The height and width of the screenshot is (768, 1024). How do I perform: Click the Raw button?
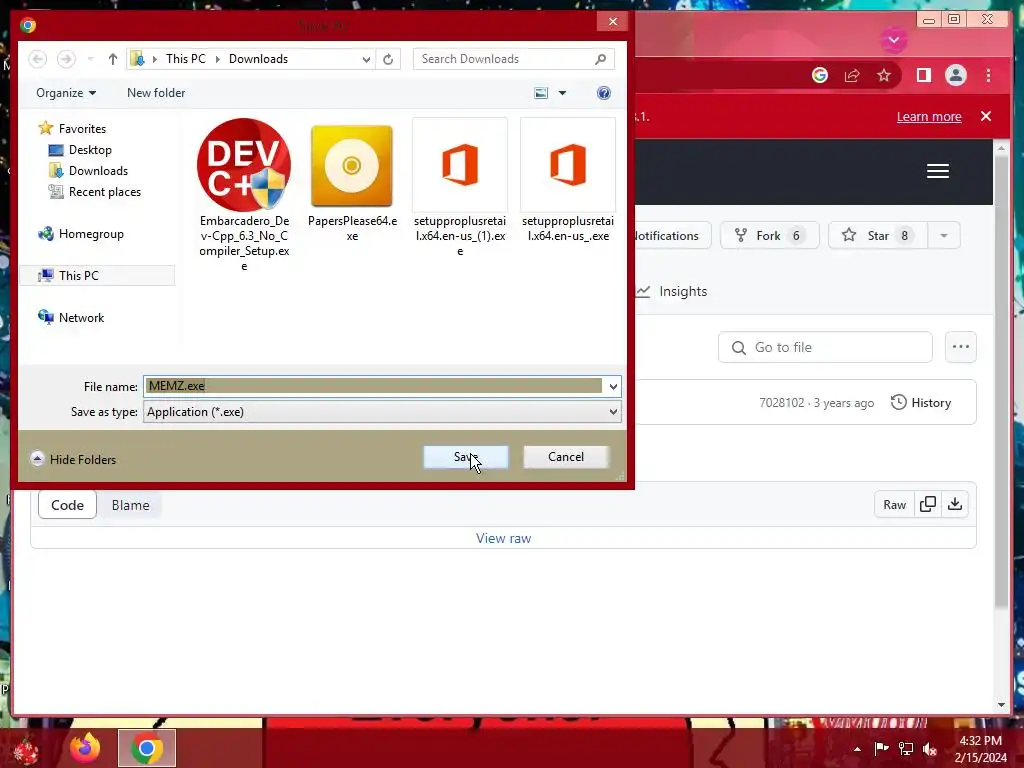pos(894,504)
